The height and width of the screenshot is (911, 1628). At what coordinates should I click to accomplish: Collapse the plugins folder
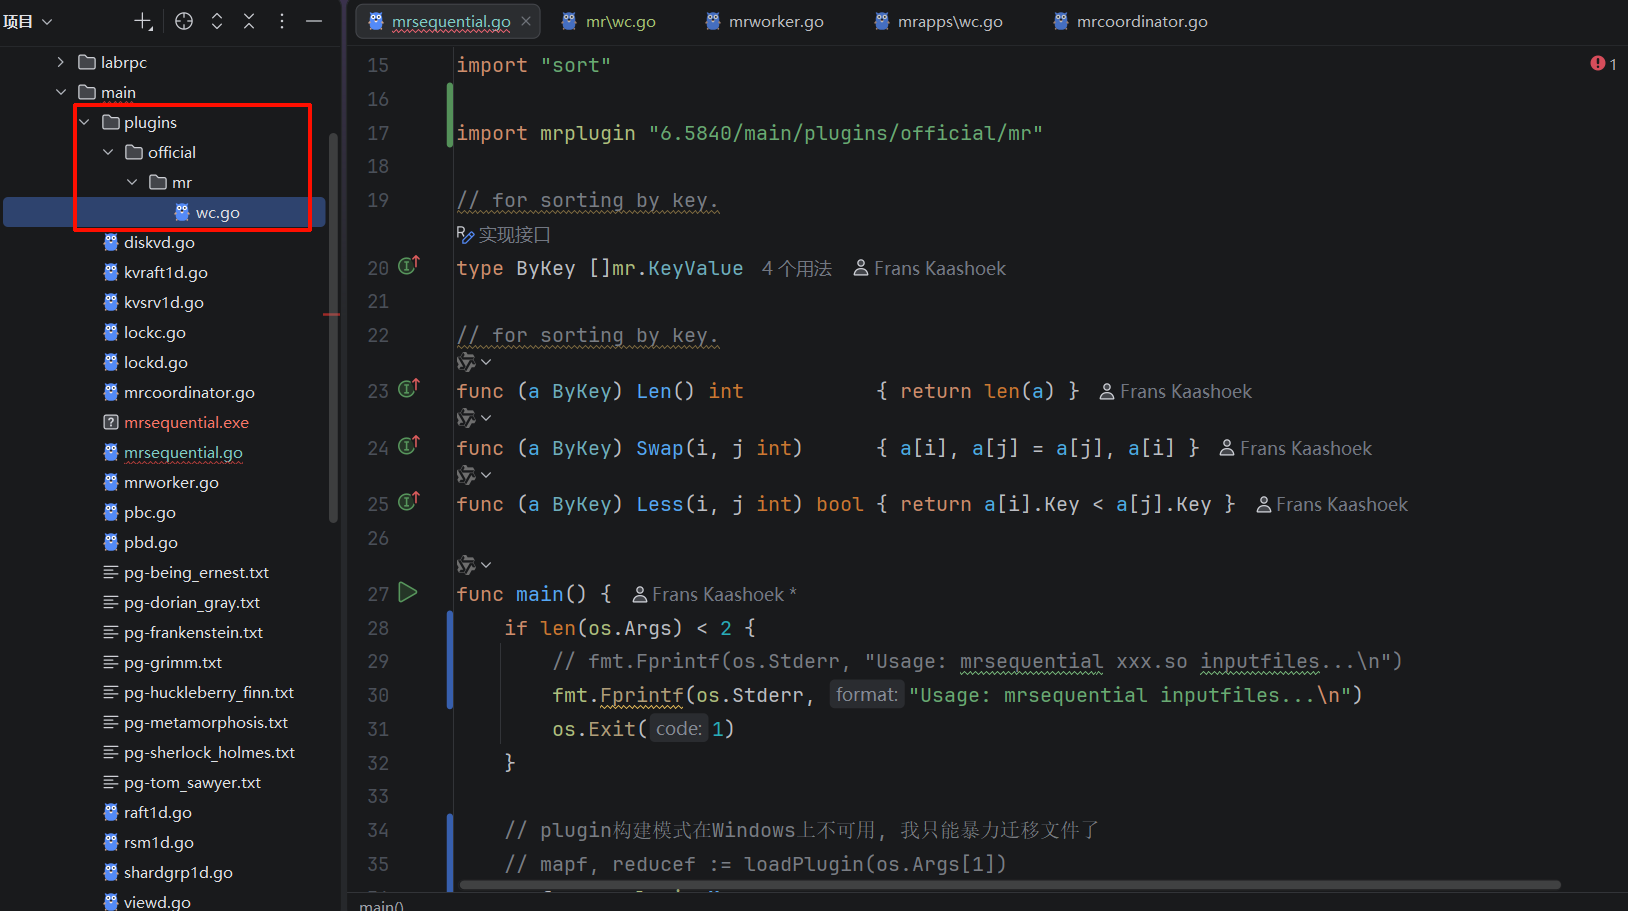tap(85, 122)
